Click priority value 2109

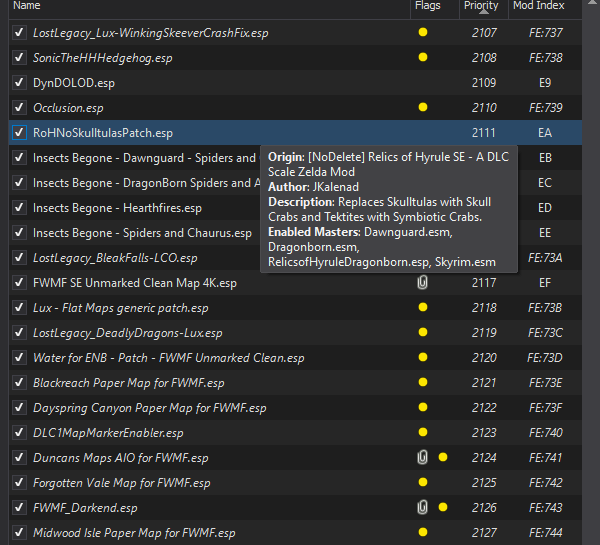point(484,83)
